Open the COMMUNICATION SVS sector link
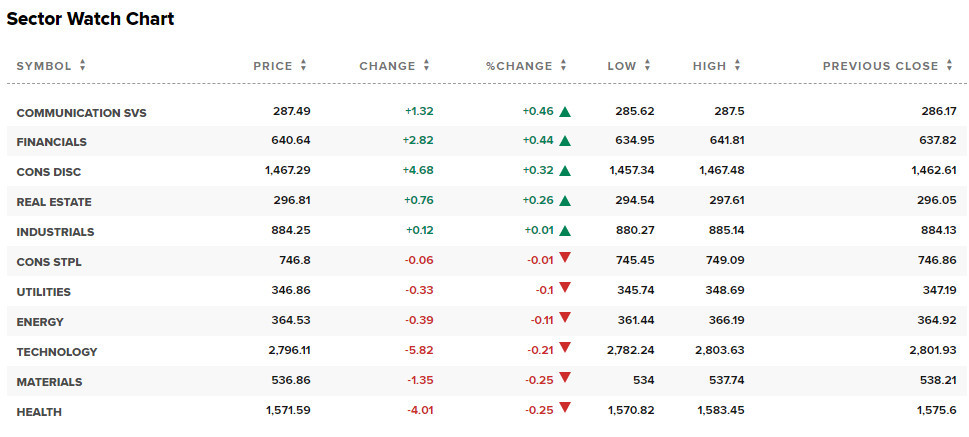 point(81,113)
